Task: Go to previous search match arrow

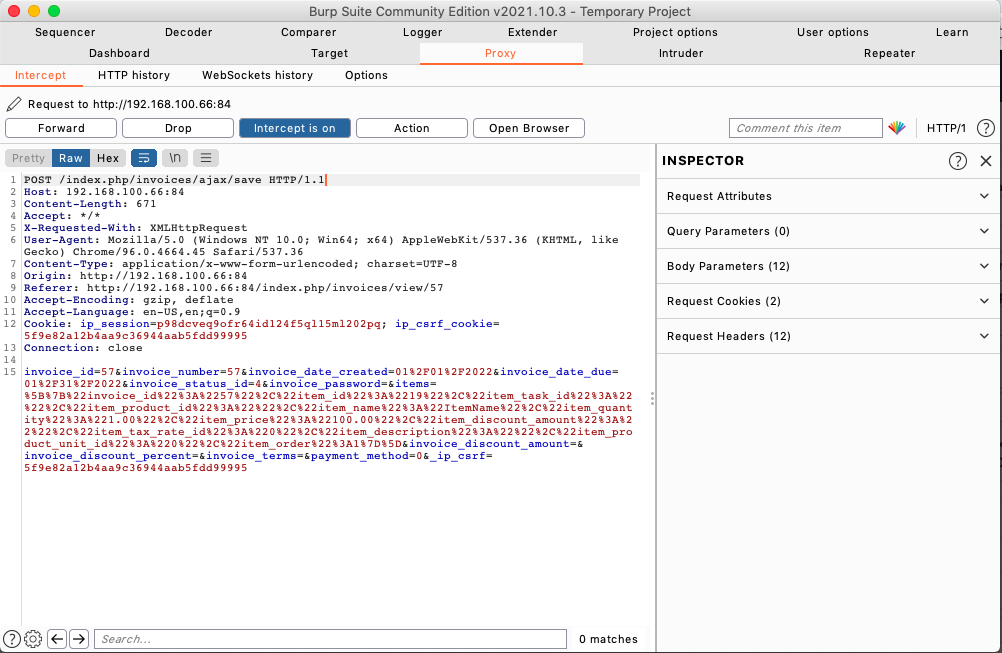Action: [57, 639]
